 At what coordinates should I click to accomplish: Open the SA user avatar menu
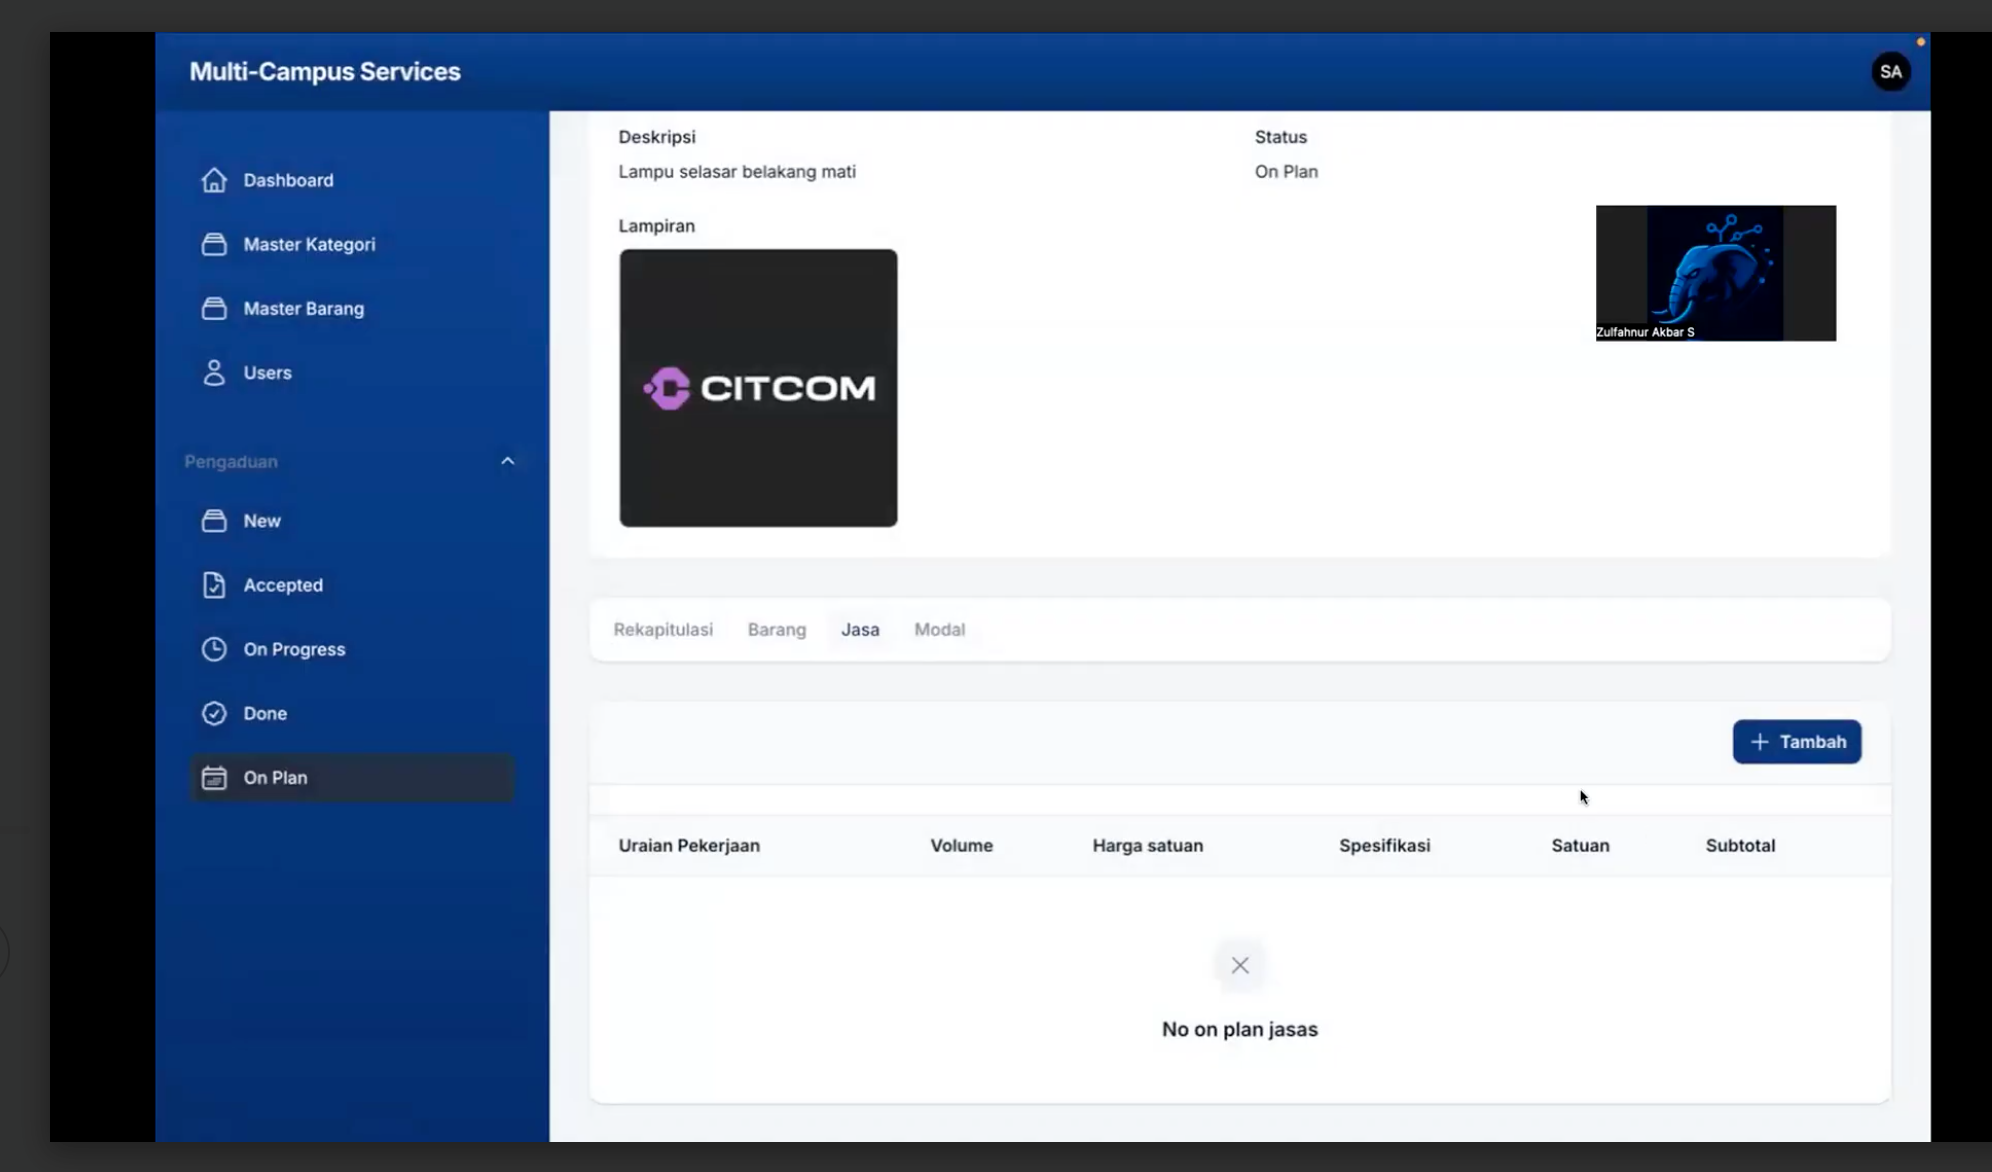click(1890, 72)
